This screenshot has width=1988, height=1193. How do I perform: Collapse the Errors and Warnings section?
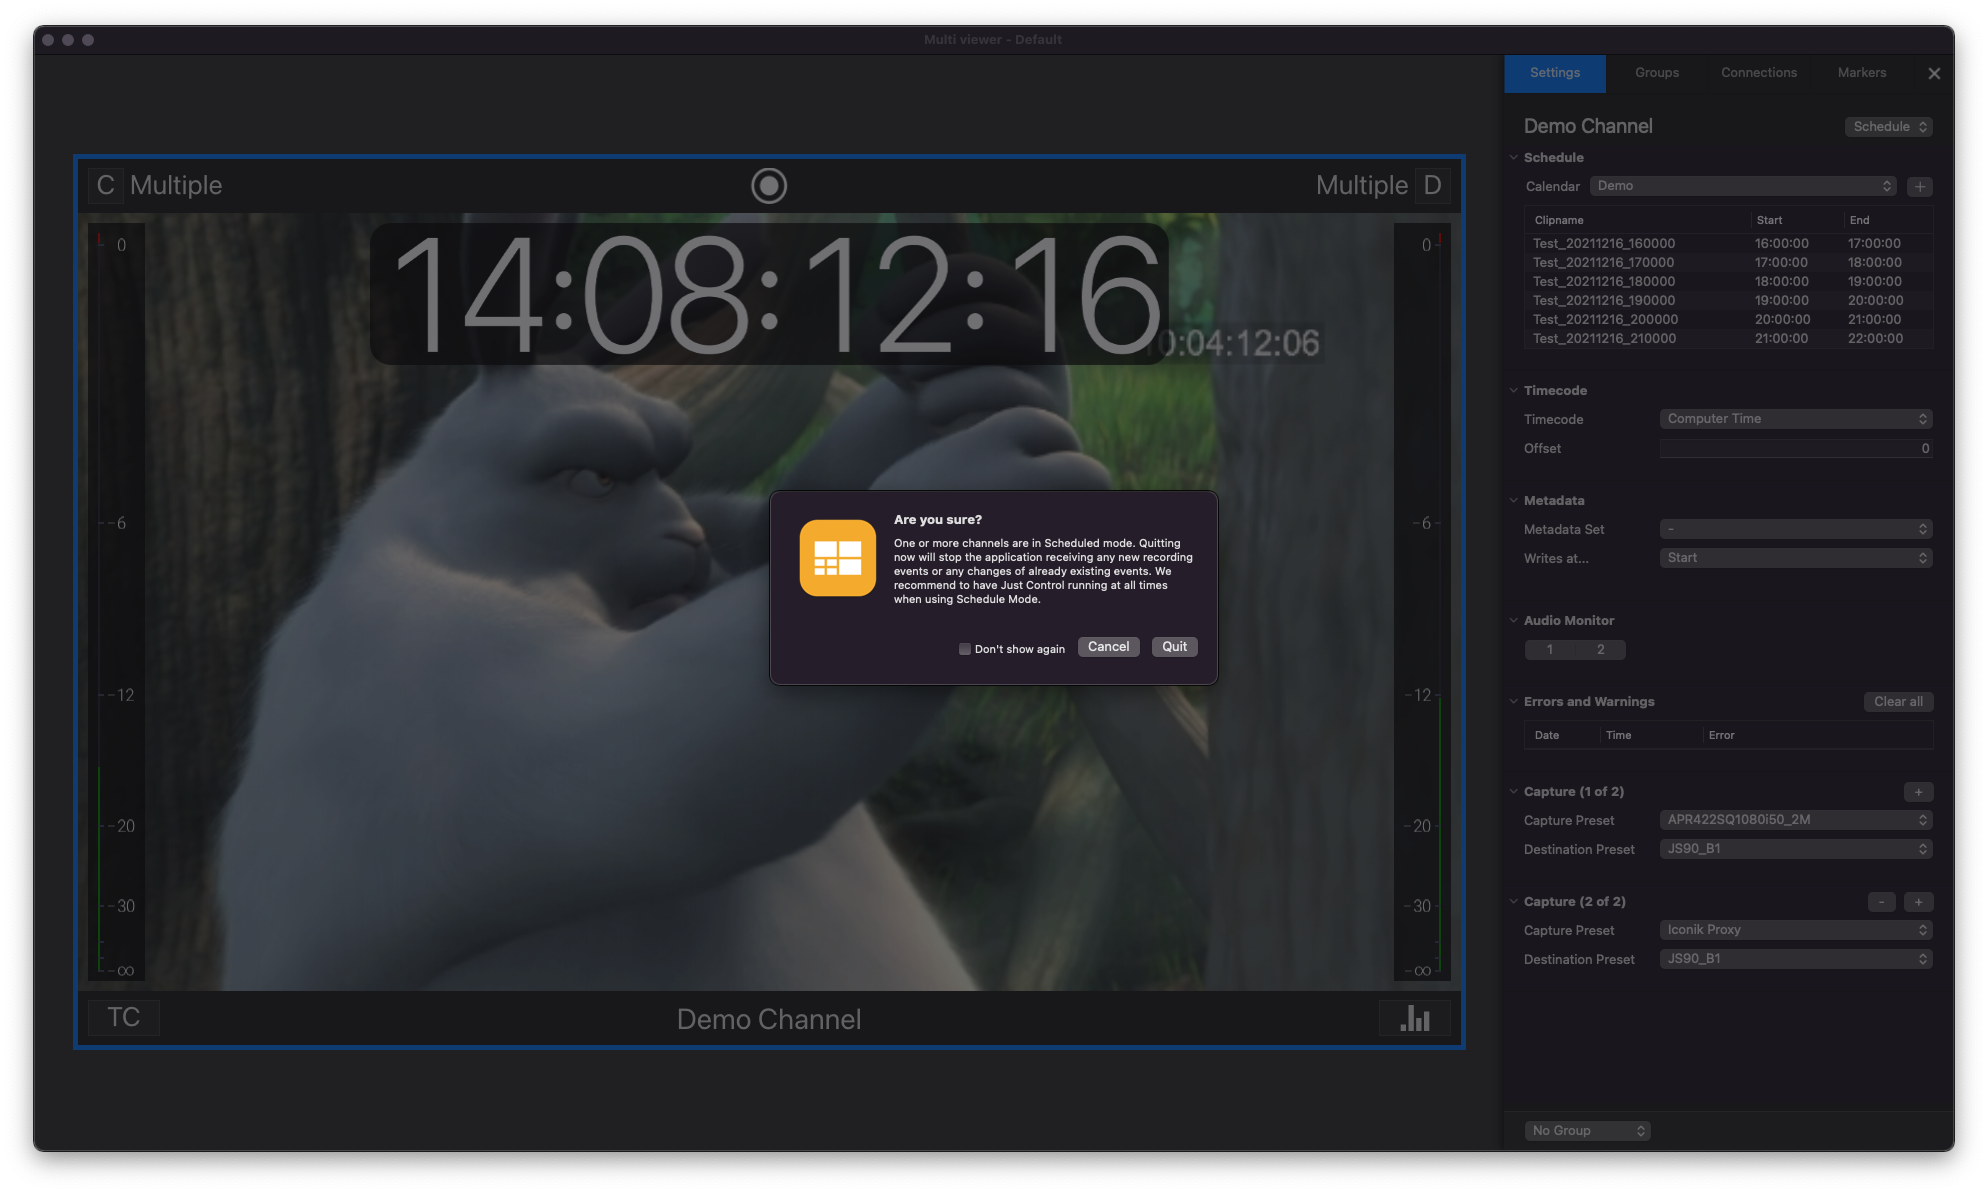tap(1513, 702)
